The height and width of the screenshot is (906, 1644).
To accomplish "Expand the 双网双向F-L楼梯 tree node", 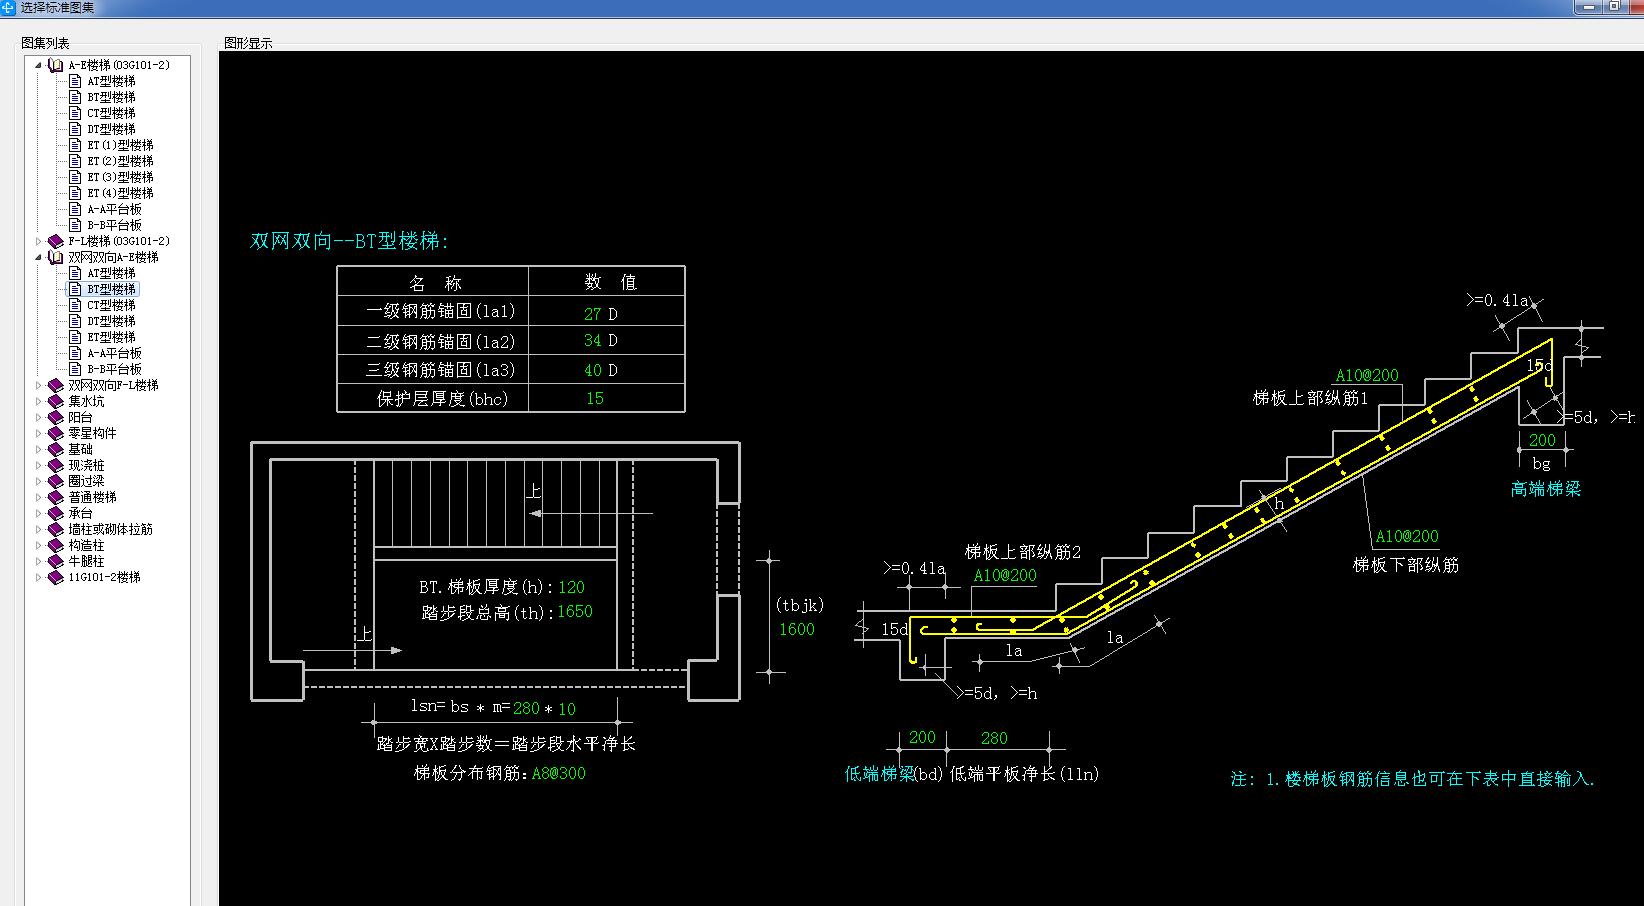I will [39, 385].
